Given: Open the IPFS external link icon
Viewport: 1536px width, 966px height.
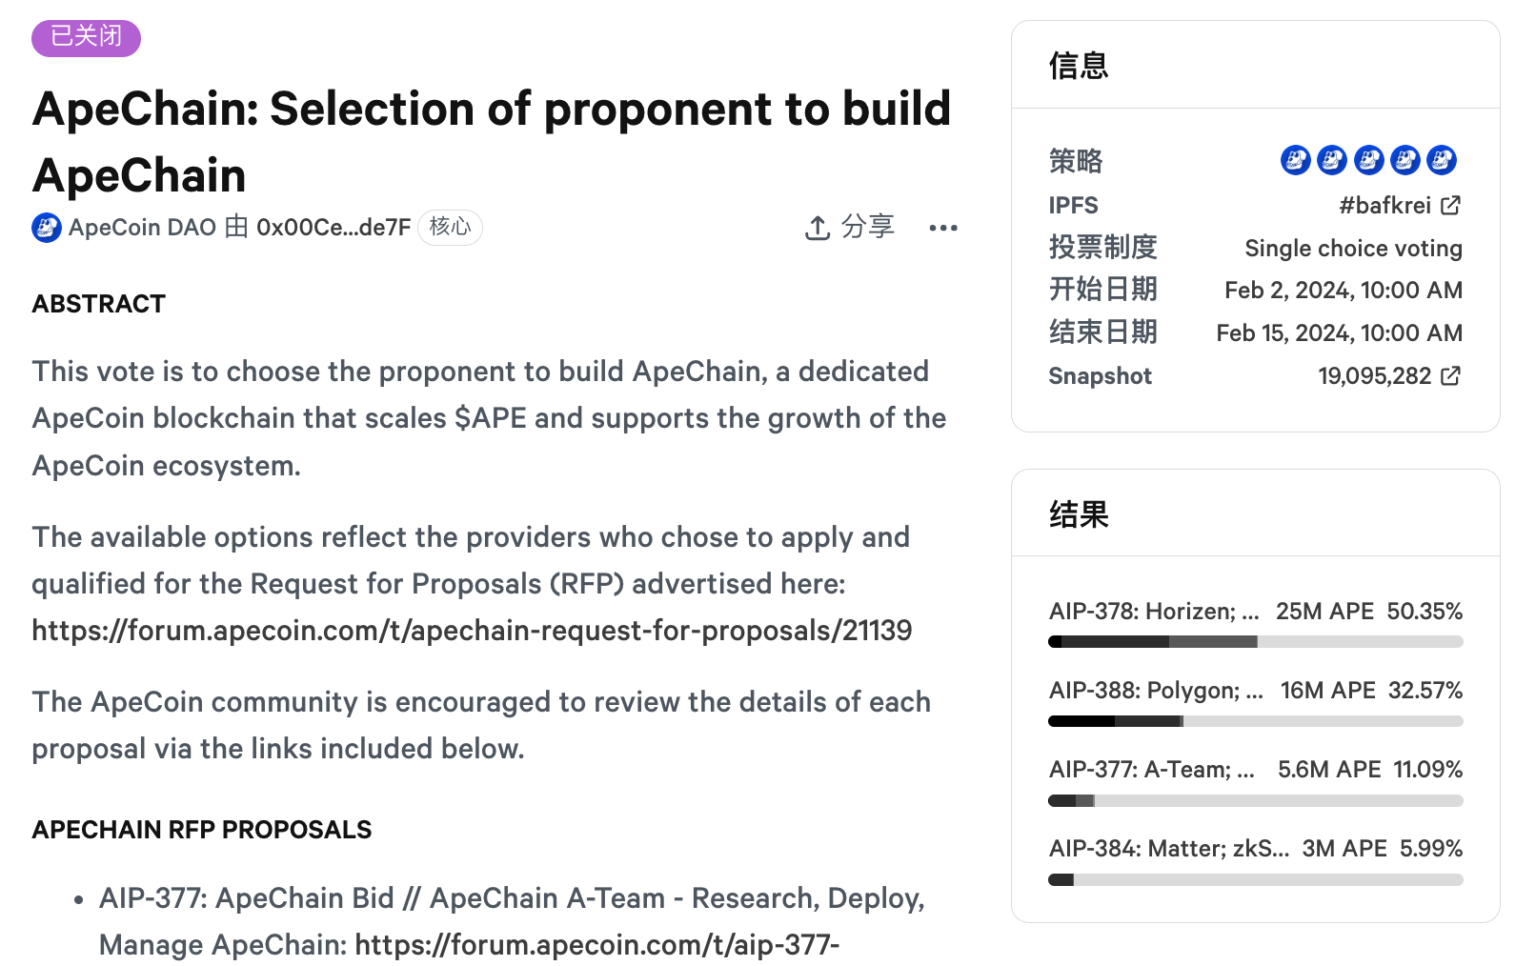Looking at the screenshot, I should pyautogui.click(x=1452, y=205).
